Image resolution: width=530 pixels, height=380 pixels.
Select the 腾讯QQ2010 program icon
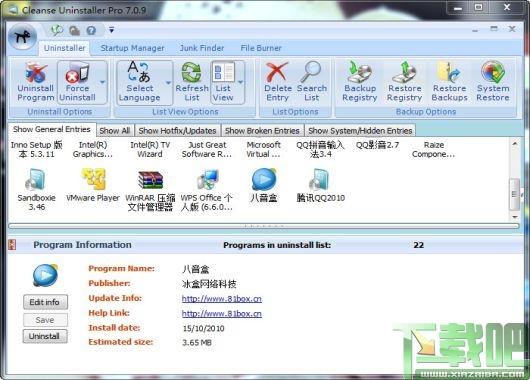[319, 179]
